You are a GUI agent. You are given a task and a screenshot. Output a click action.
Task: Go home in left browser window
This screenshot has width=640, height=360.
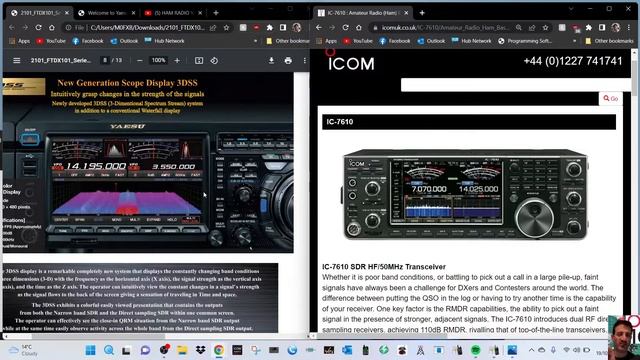click(51, 27)
